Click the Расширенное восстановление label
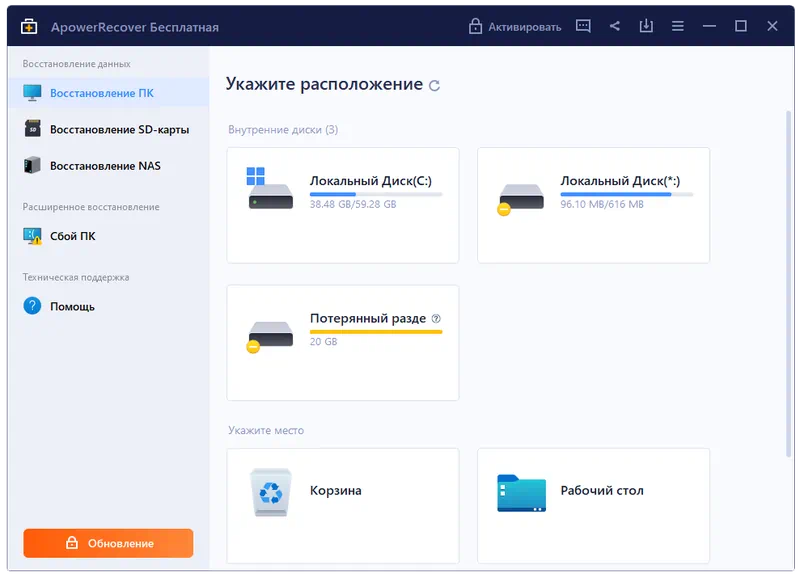Viewport: 800px width, 578px height. click(x=91, y=207)
